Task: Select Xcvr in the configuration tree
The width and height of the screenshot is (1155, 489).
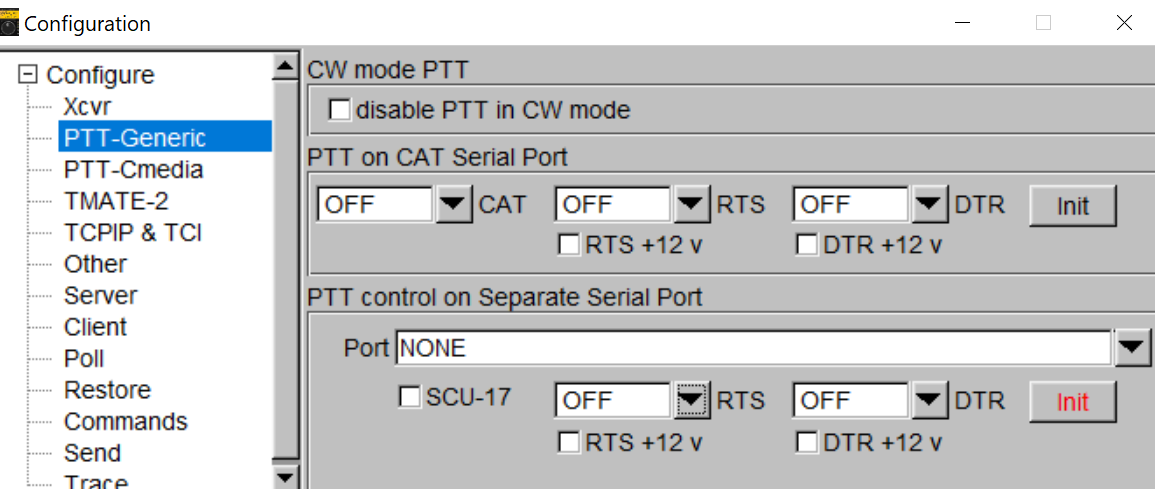Action: (87, 106)
